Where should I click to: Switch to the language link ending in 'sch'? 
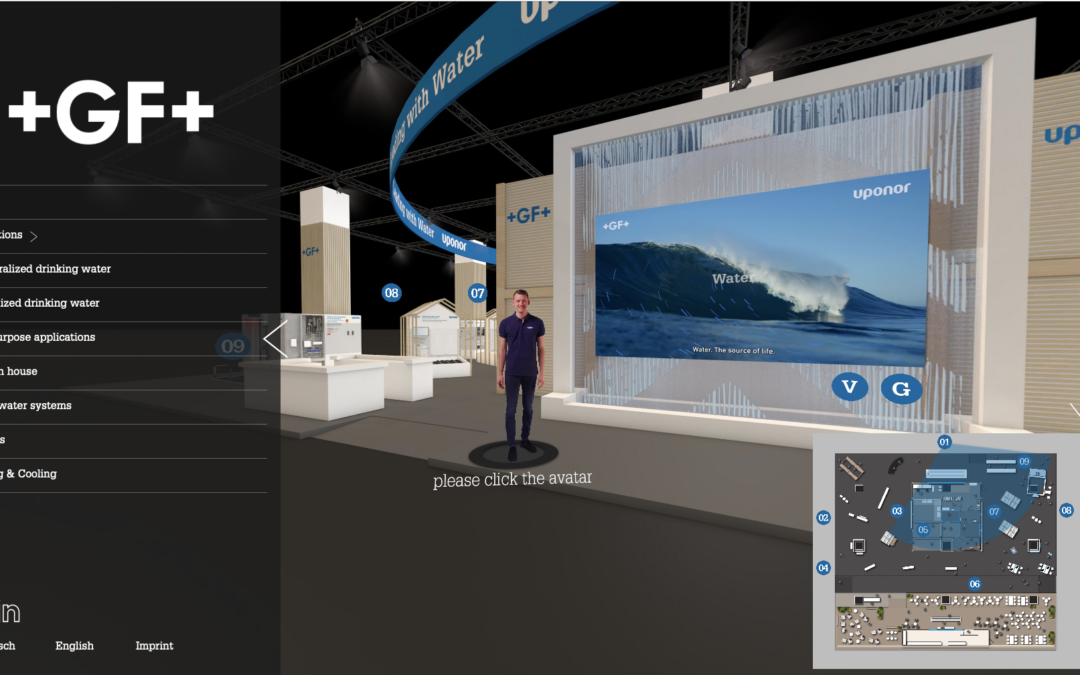pyautogui.click(x=8, y=646)
